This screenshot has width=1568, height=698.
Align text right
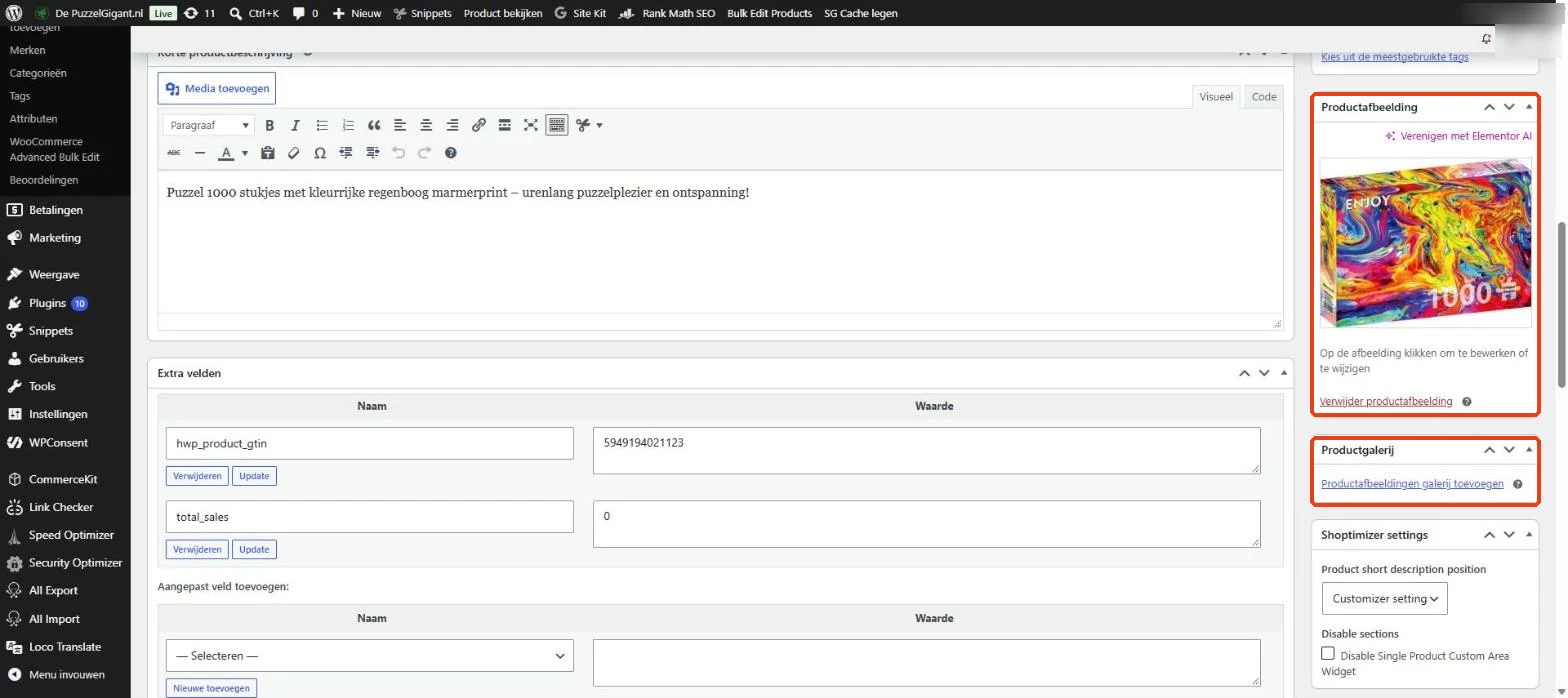(452, 125)
